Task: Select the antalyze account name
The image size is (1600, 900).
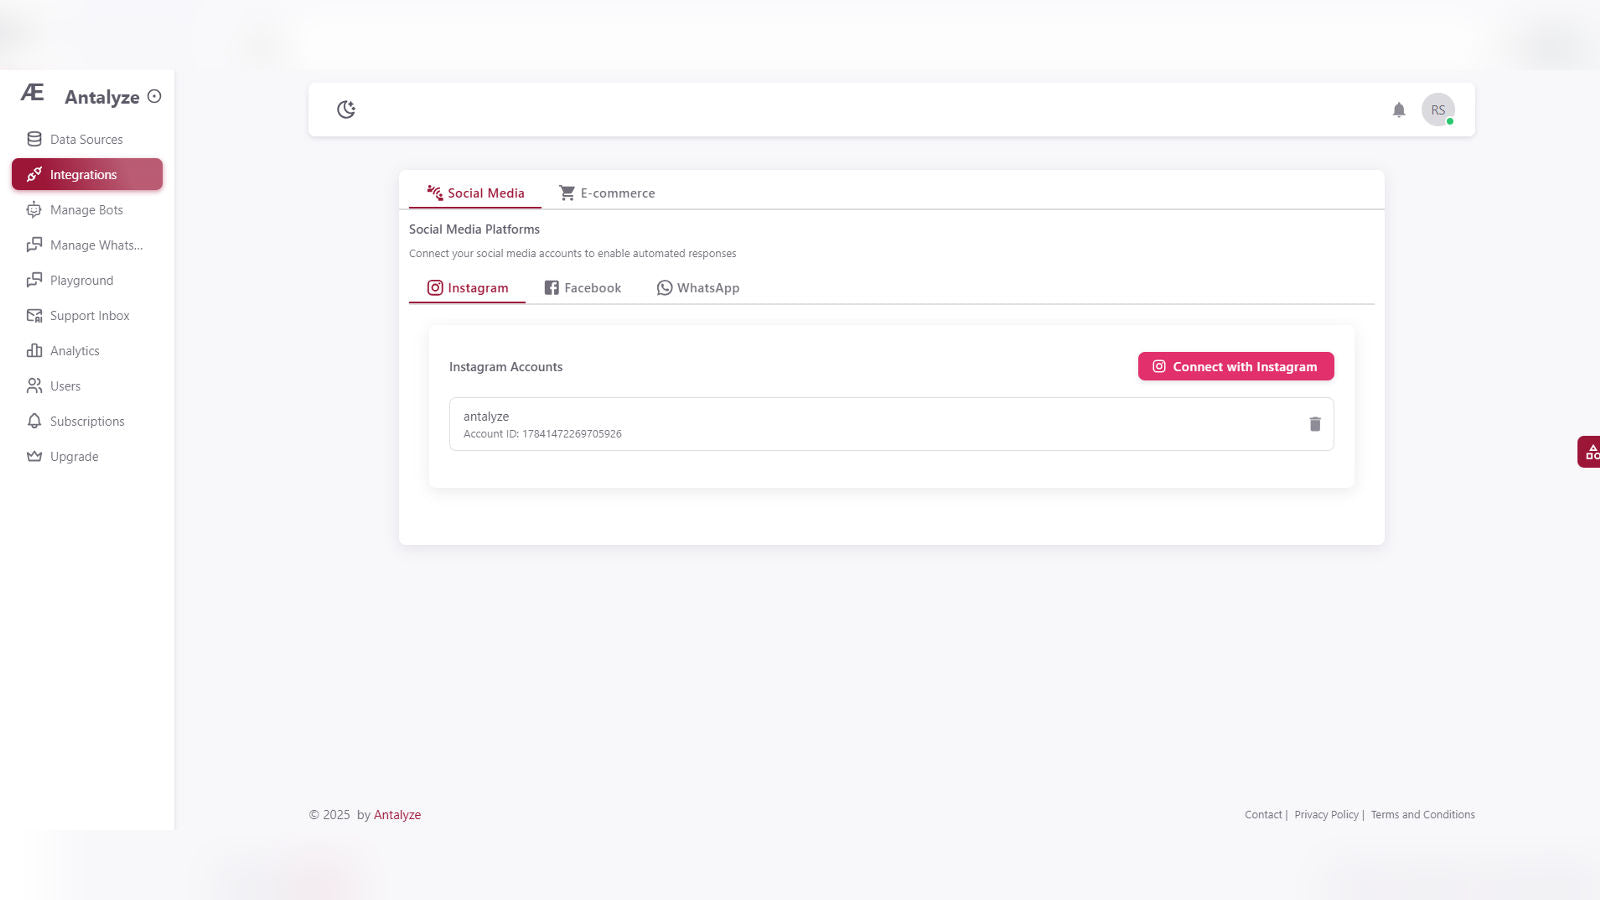Action: 486,417
